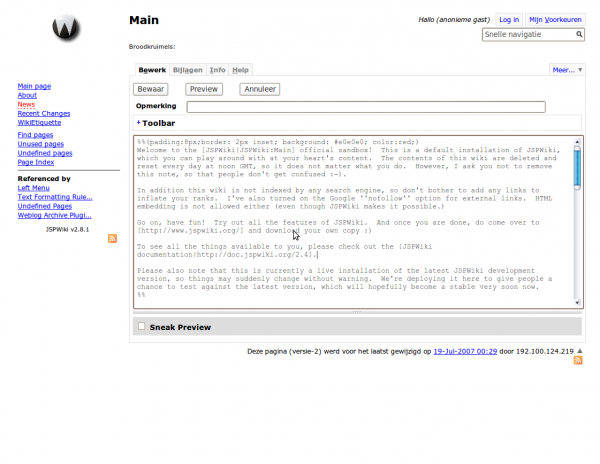
Task: Open the Undefined pages link in menu
Action: click(45, 153)
